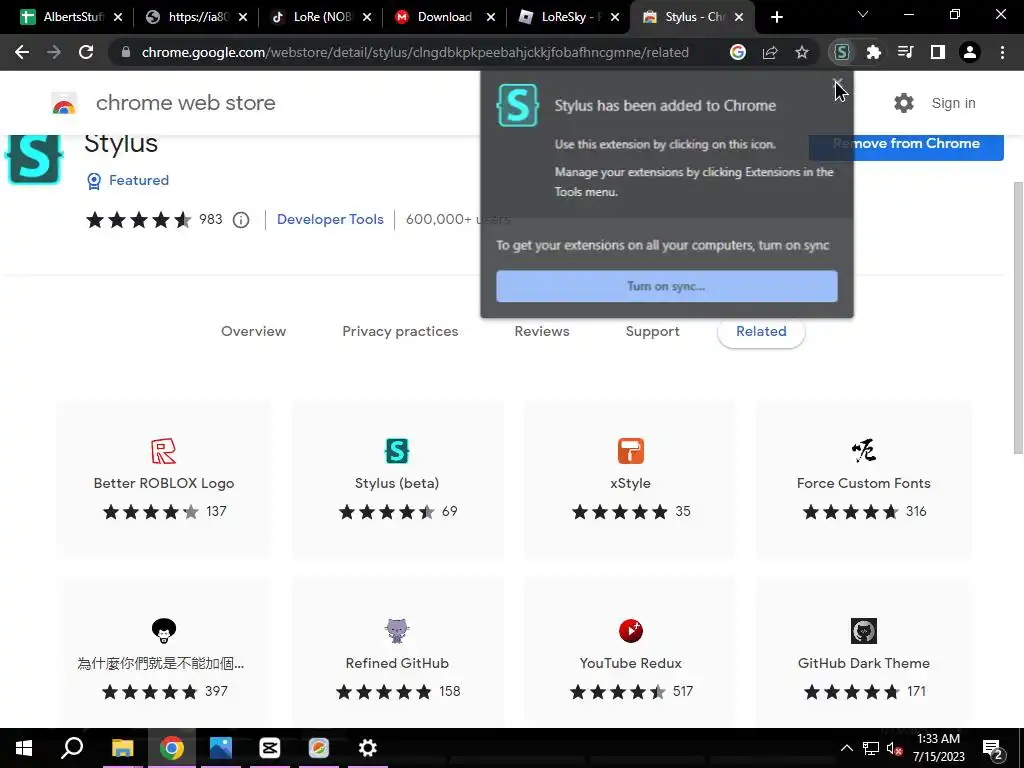
Task: Open the Photos app in taskbar
Action: point(221,748)
